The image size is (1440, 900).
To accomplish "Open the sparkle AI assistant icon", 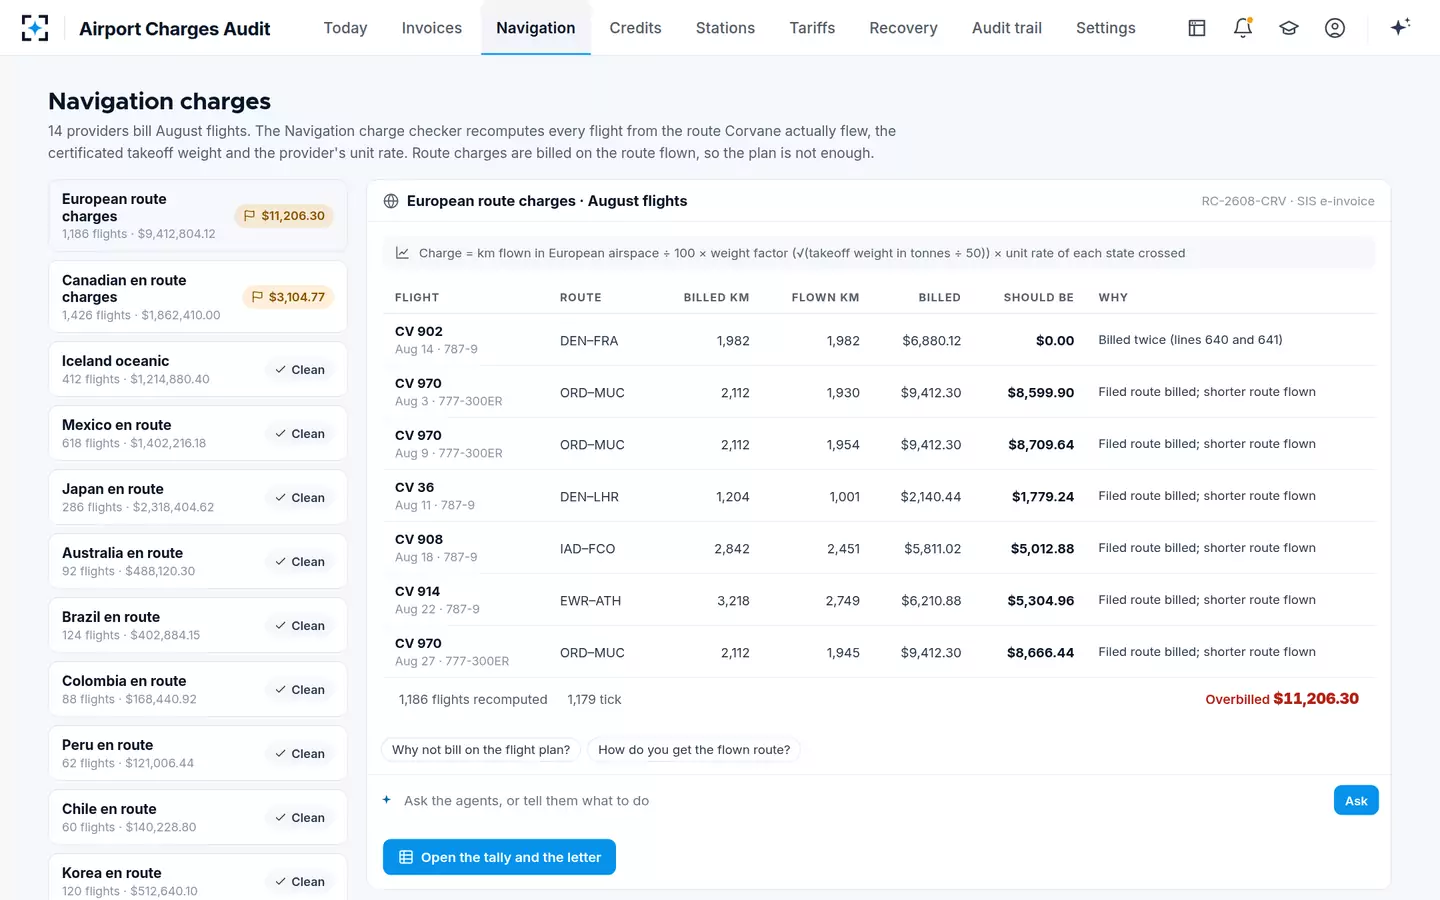I will click(1400, 27).
